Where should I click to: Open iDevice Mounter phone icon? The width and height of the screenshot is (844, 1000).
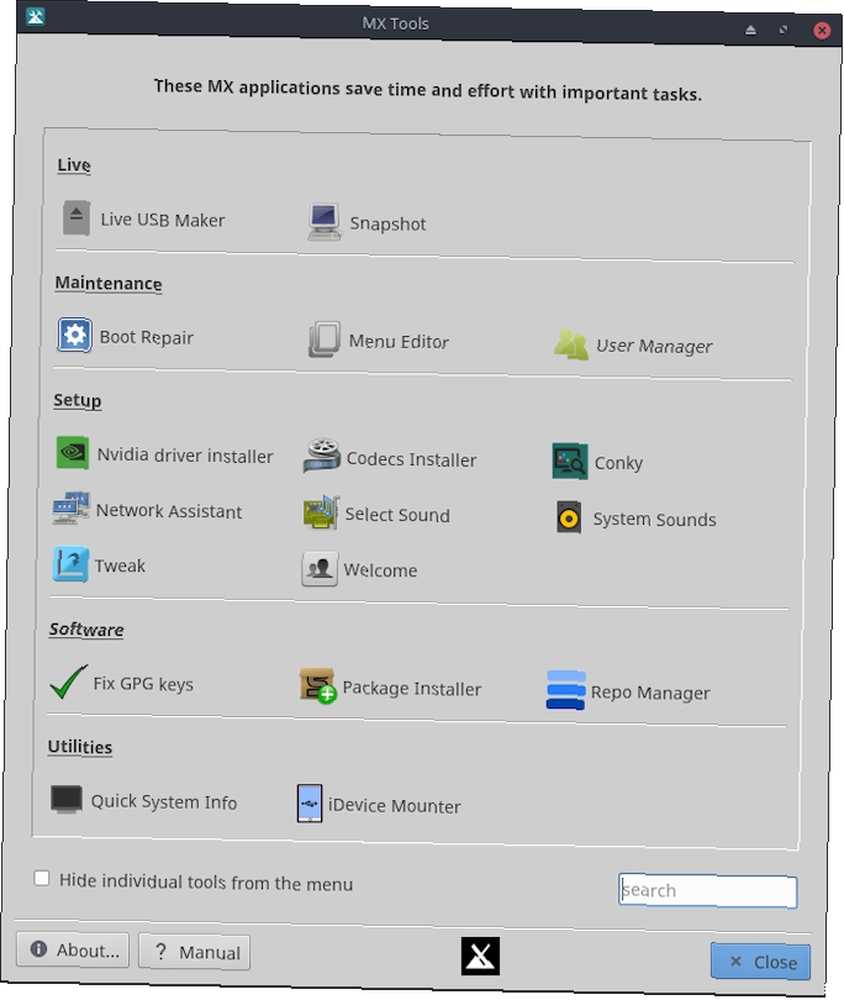coord(309,803)
